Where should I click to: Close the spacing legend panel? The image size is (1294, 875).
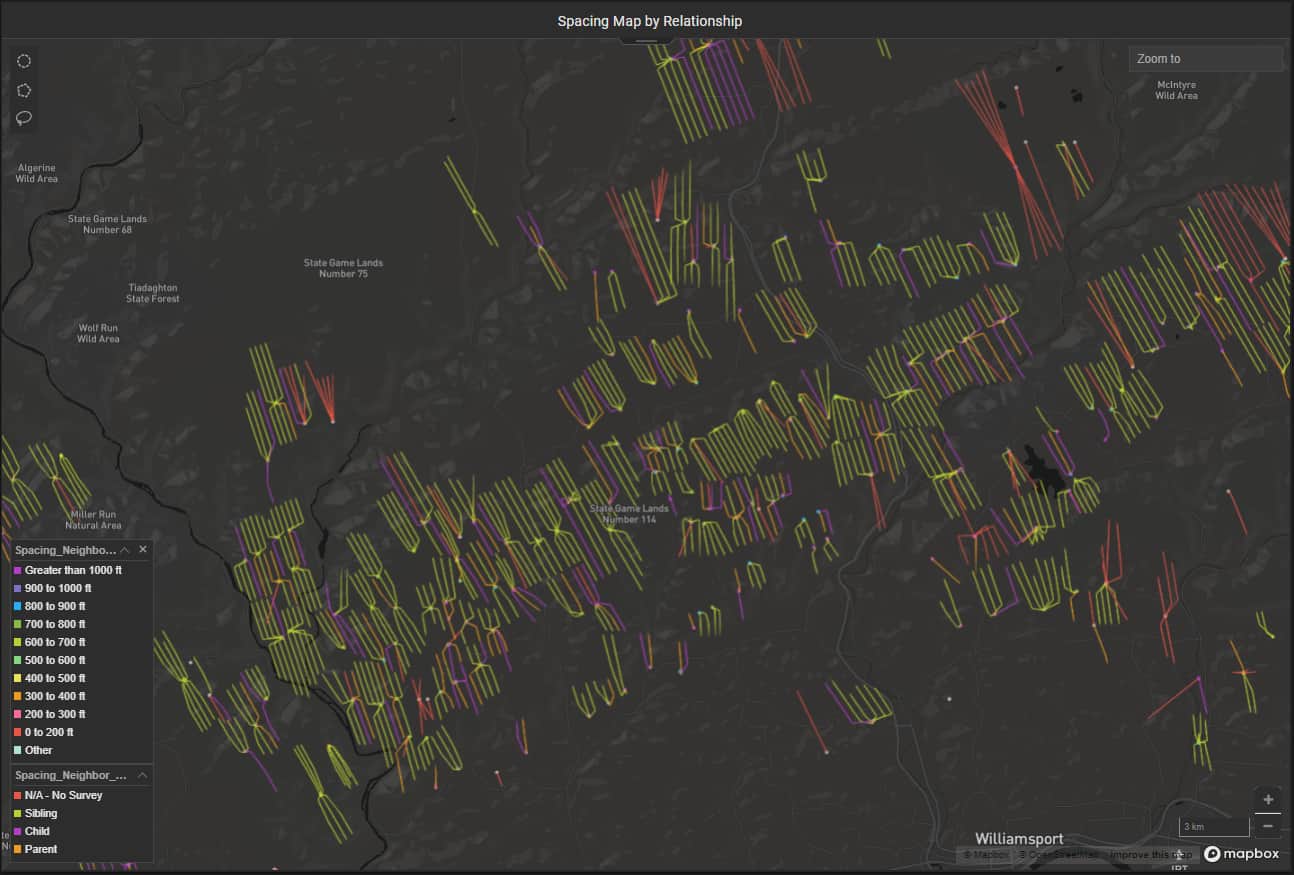(143, 550)
